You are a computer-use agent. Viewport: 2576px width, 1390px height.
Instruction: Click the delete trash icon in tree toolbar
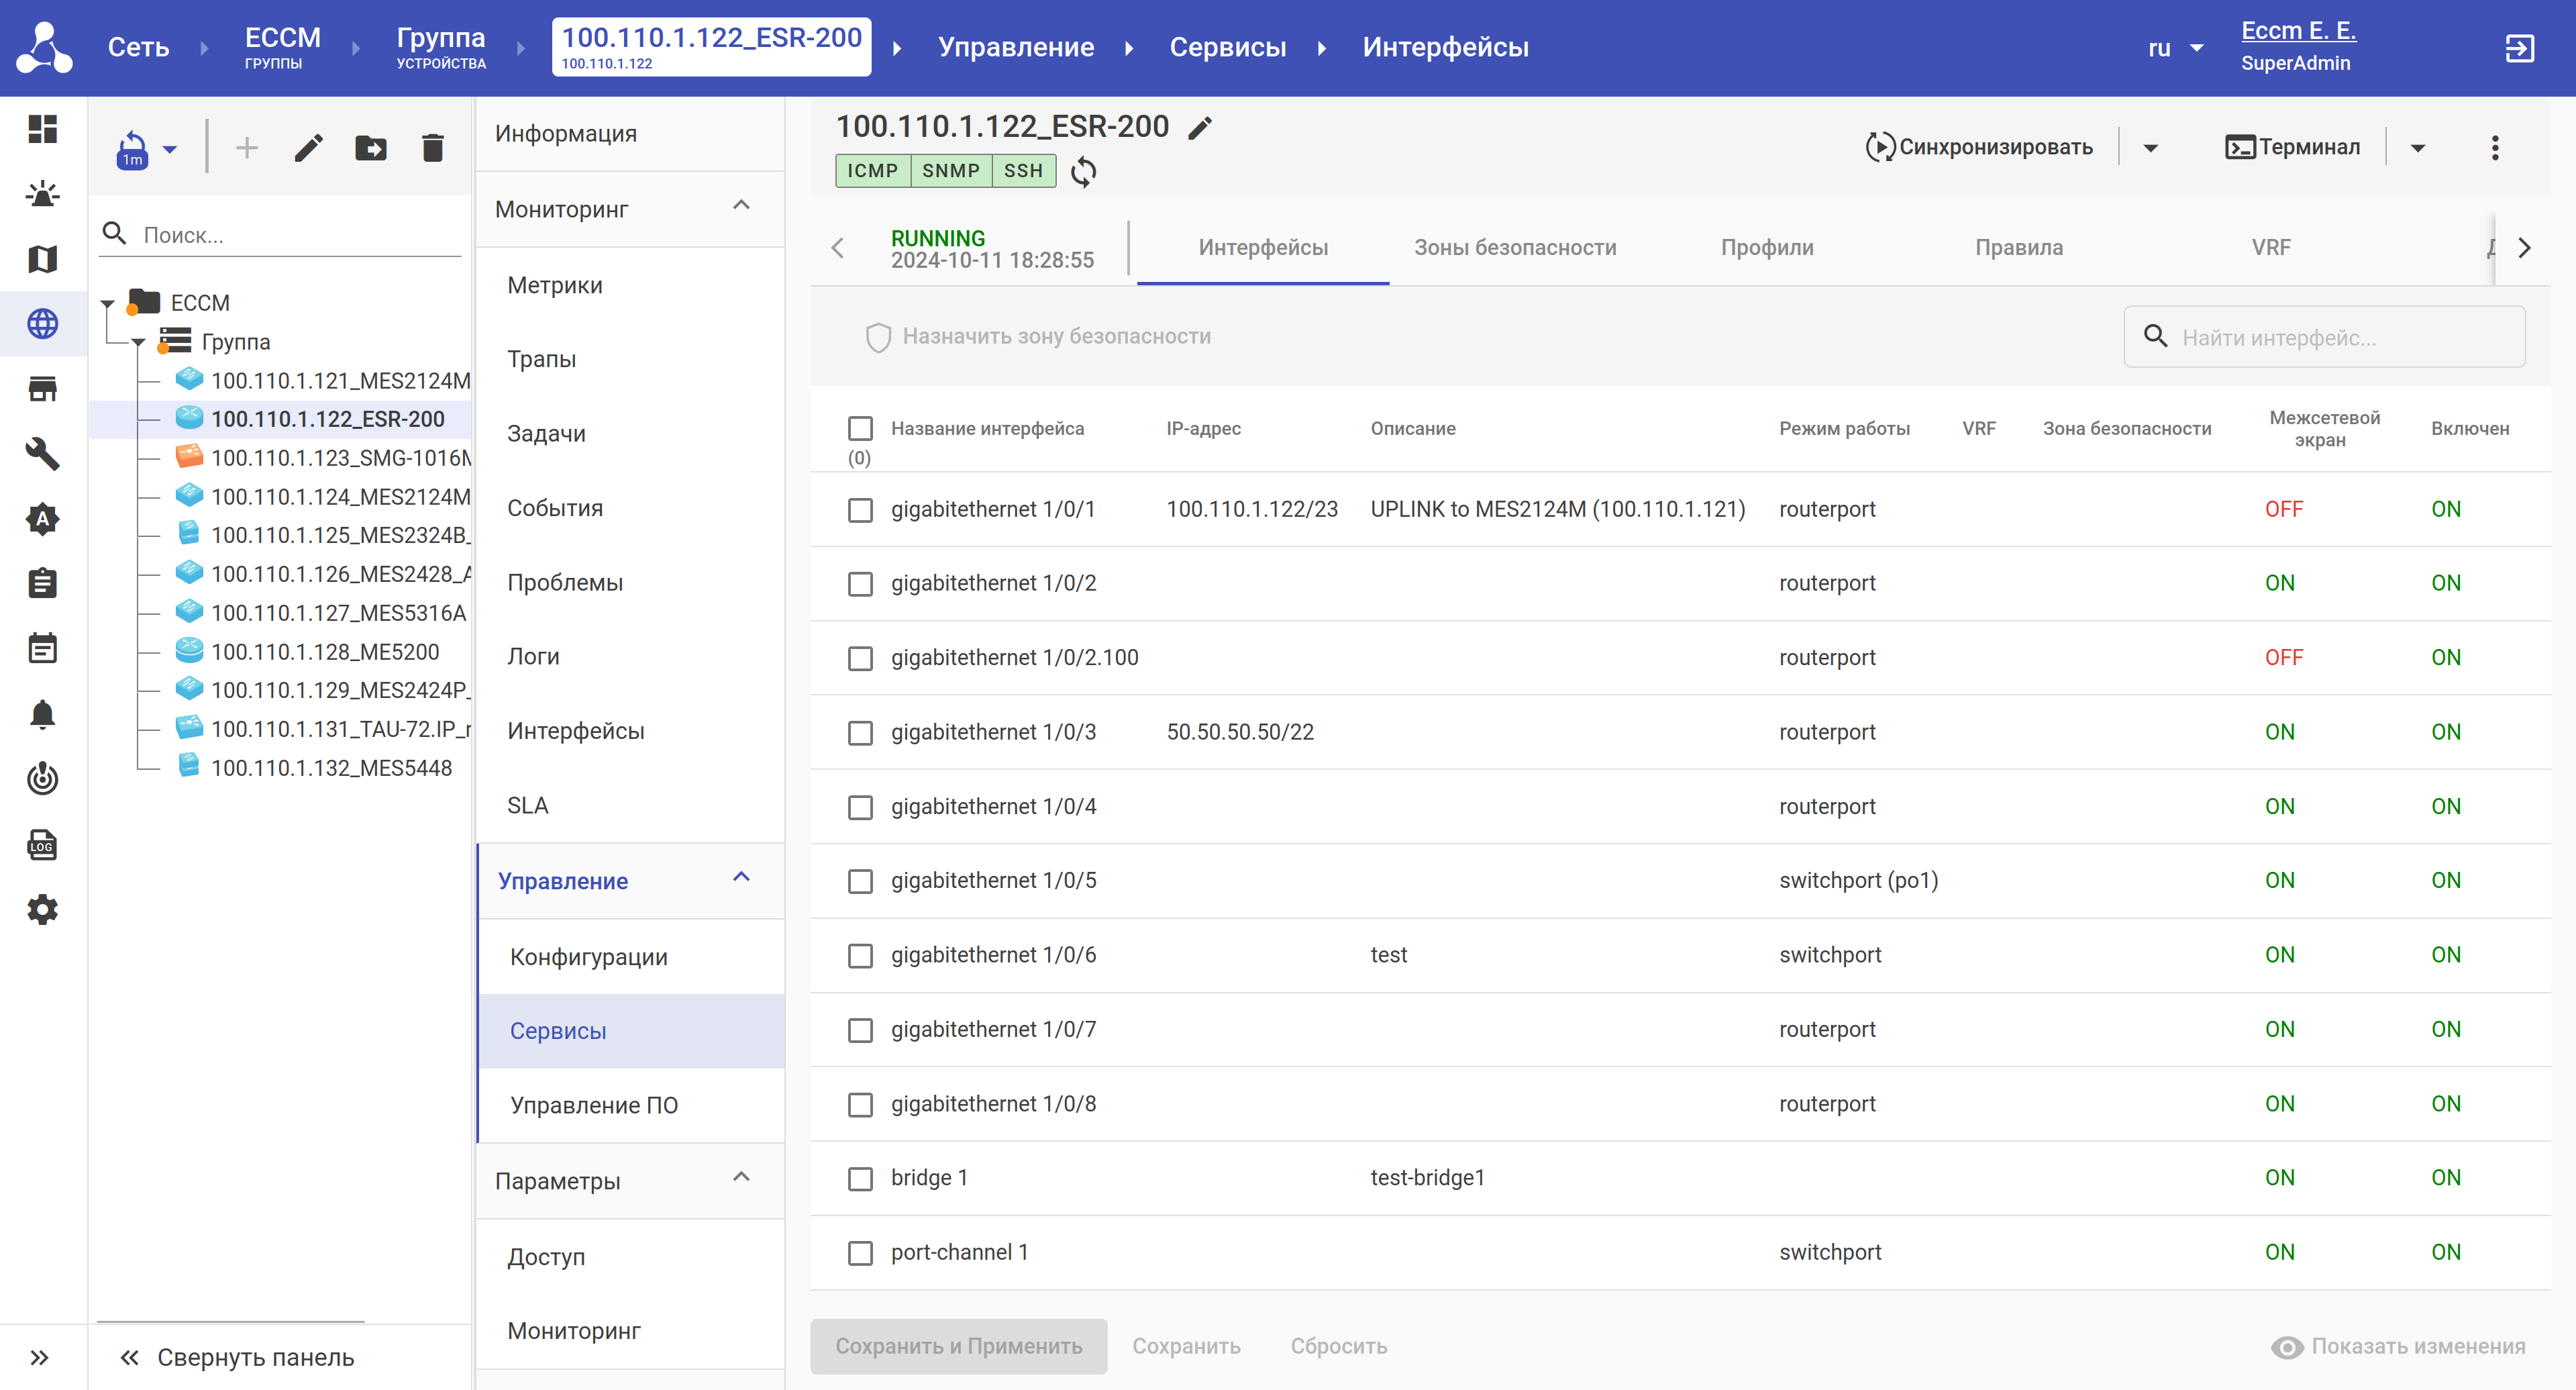click(432, 148)
